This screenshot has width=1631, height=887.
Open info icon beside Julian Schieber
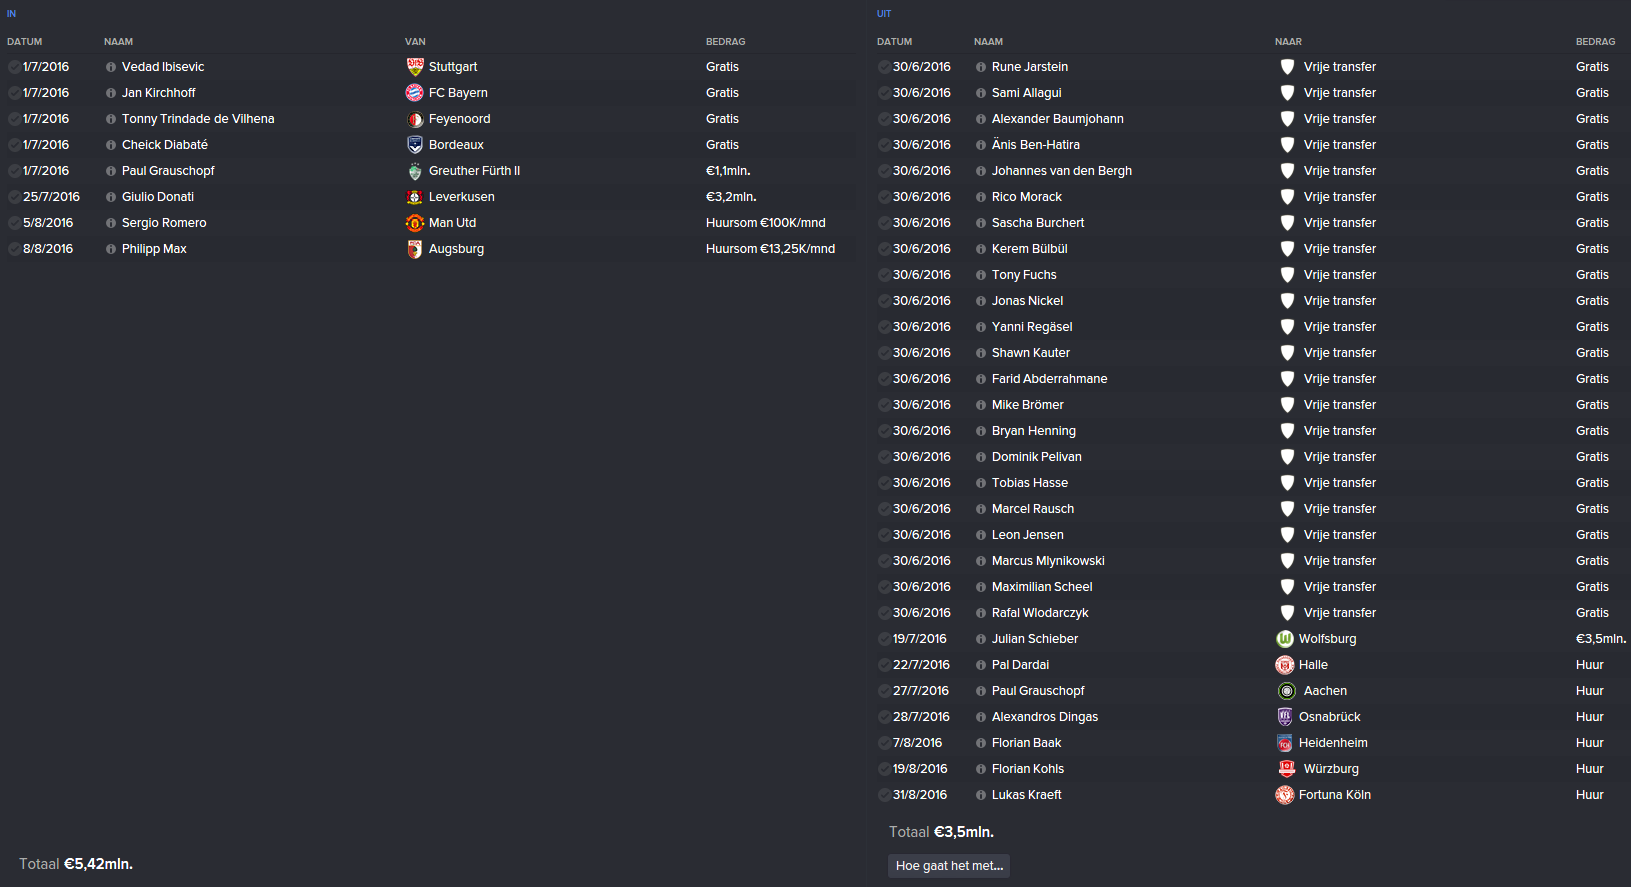[x=981, y=639]
